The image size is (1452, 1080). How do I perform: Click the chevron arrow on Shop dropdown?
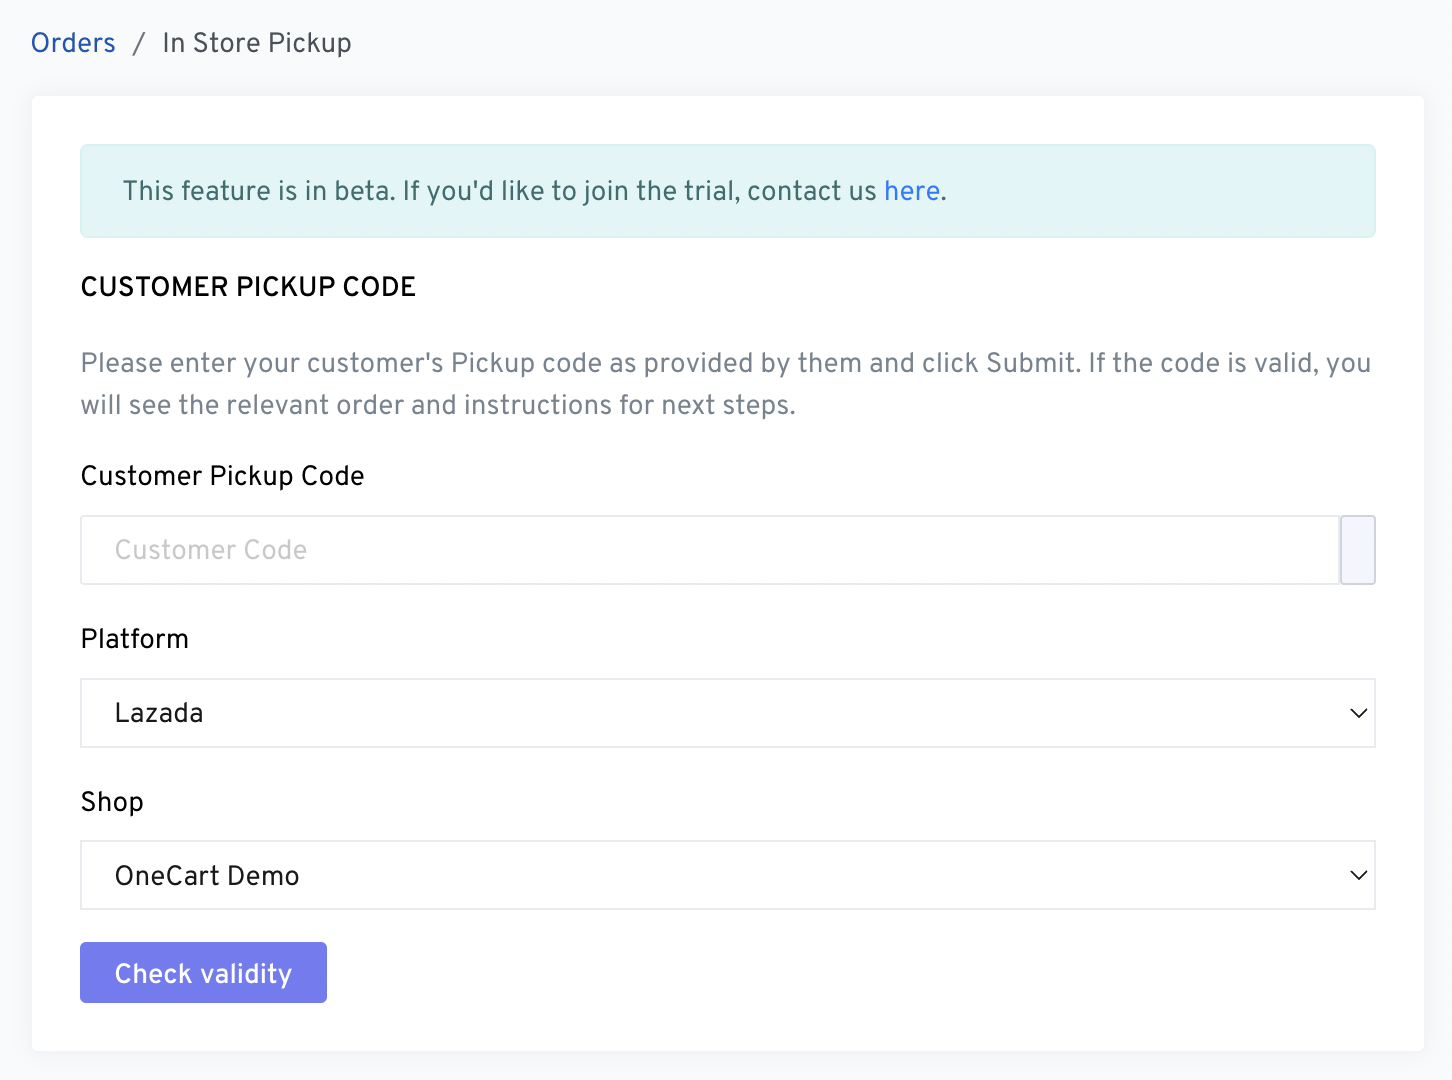click(1358, 875)
